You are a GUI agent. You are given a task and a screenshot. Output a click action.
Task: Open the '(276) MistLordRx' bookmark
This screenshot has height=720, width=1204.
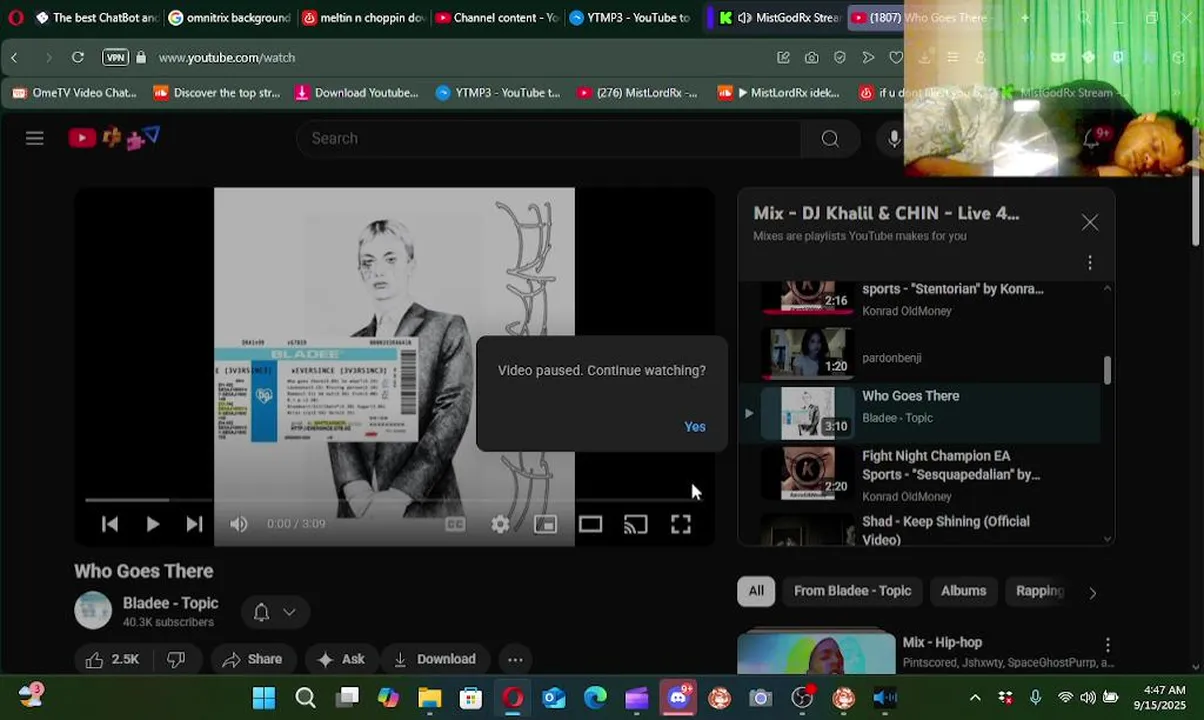click(x=637, y=93)
